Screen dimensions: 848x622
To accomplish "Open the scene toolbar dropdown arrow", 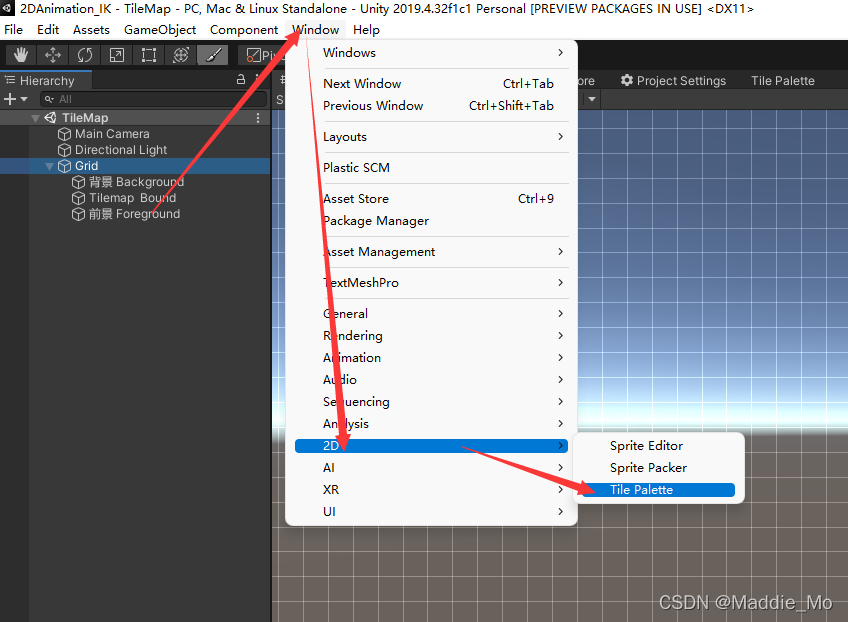I will click(x=592, y=99).
